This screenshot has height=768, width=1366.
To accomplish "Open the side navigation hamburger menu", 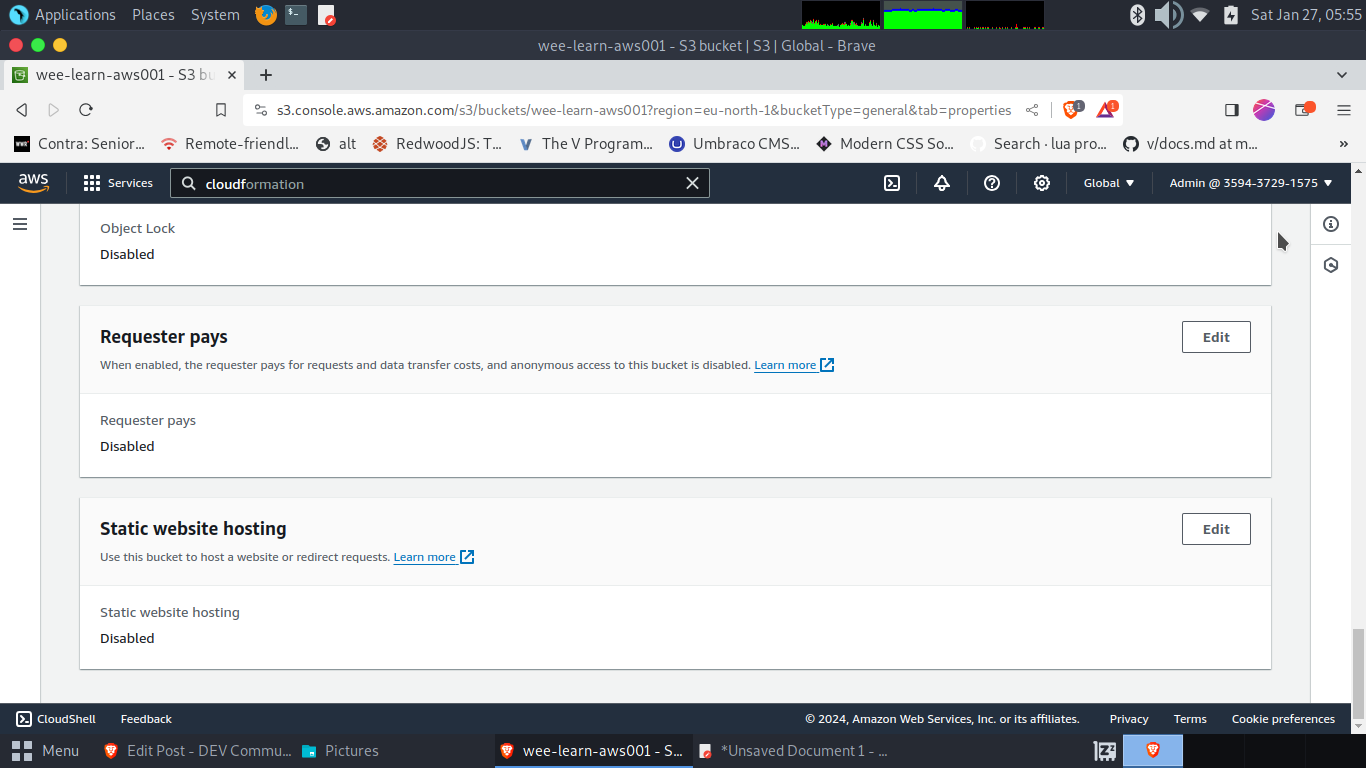I will (20, 224).
